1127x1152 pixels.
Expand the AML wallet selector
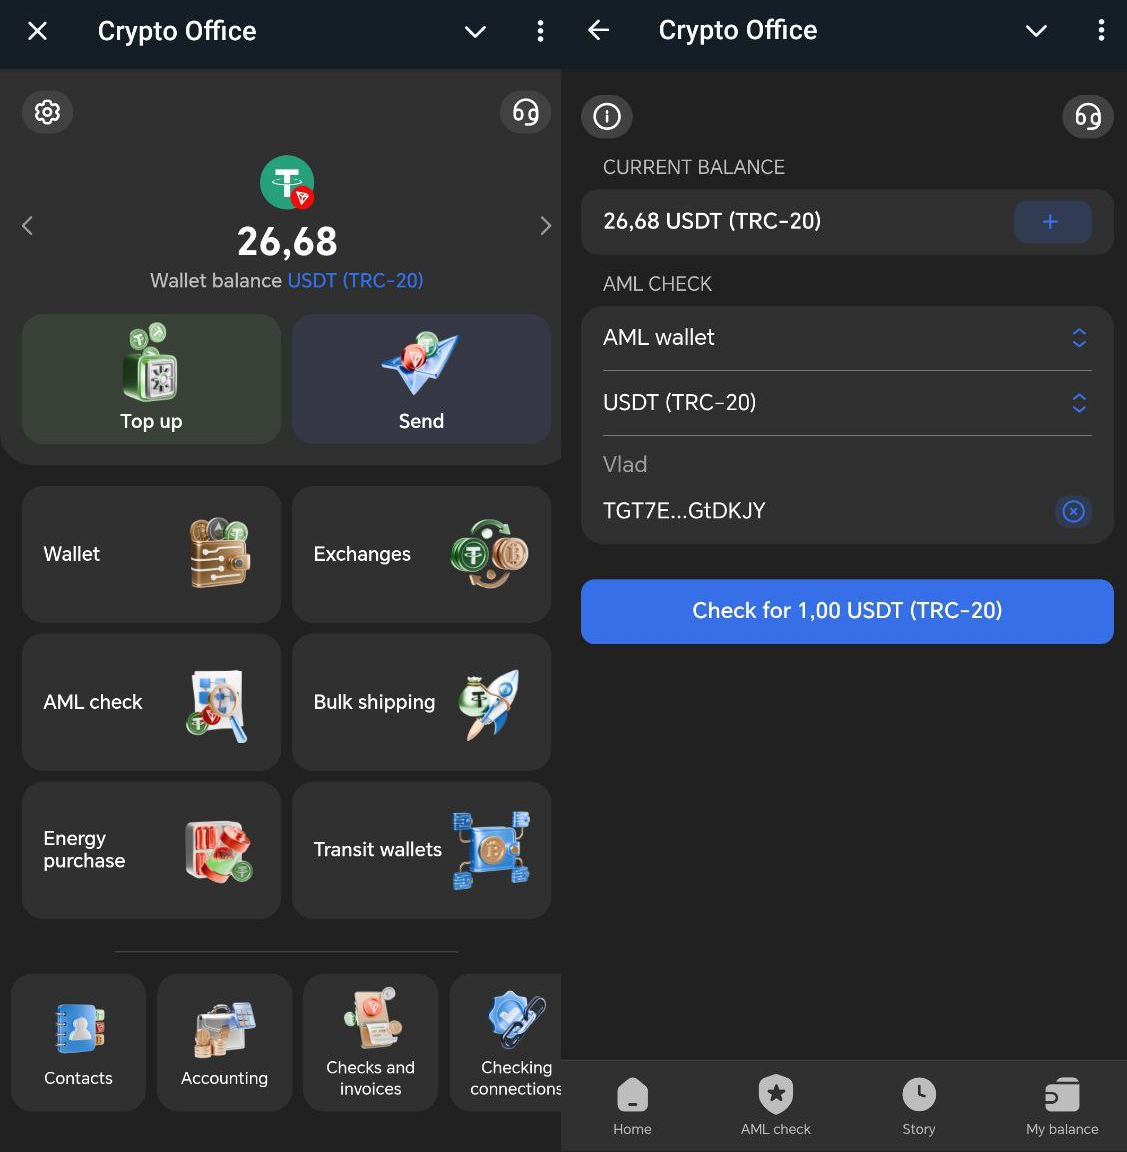pyautogui.click(x=1079, y=338)
